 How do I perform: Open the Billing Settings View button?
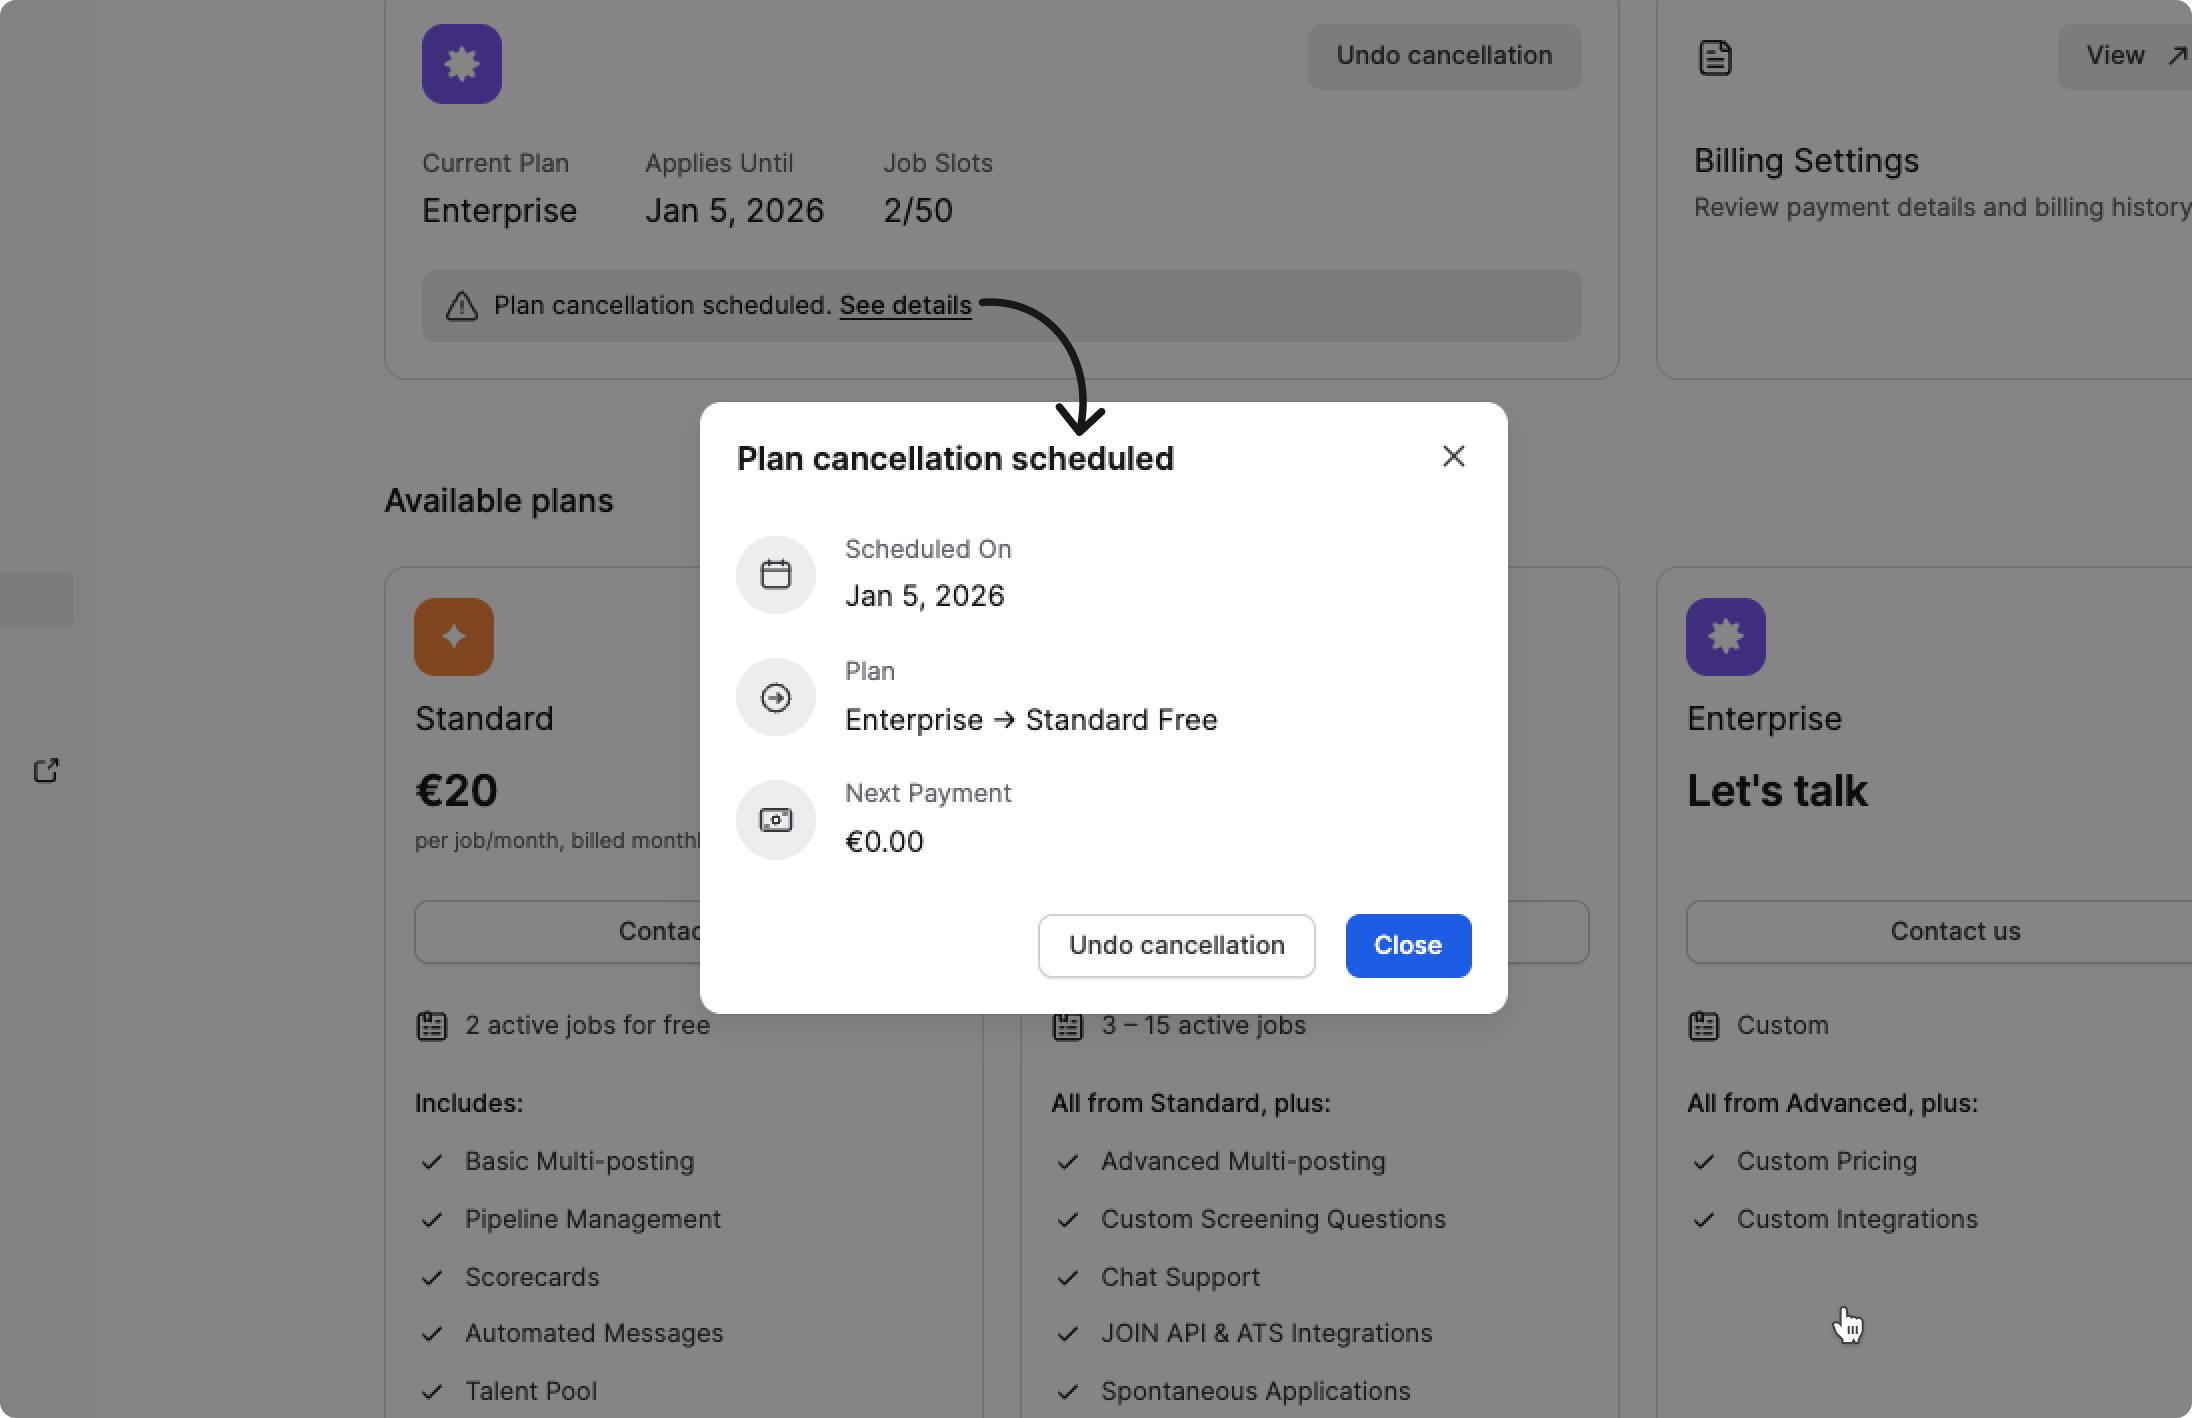[x=2124, y=56]
